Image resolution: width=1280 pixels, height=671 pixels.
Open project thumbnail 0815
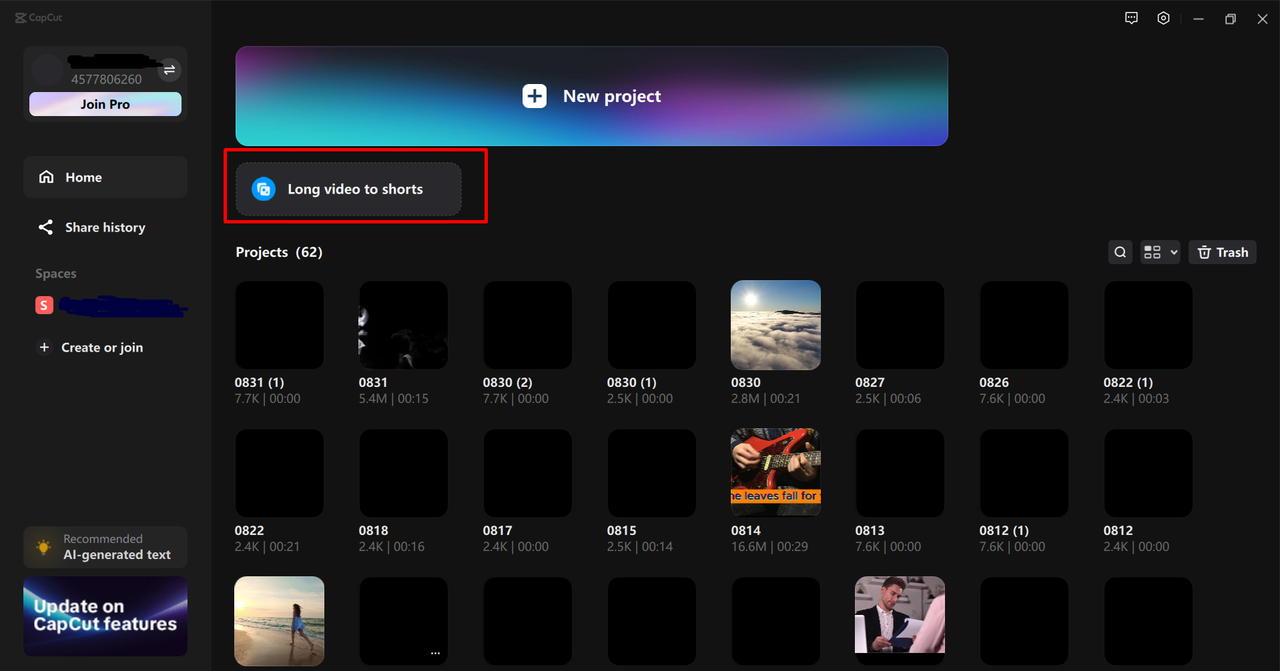[x=651, y=473]
